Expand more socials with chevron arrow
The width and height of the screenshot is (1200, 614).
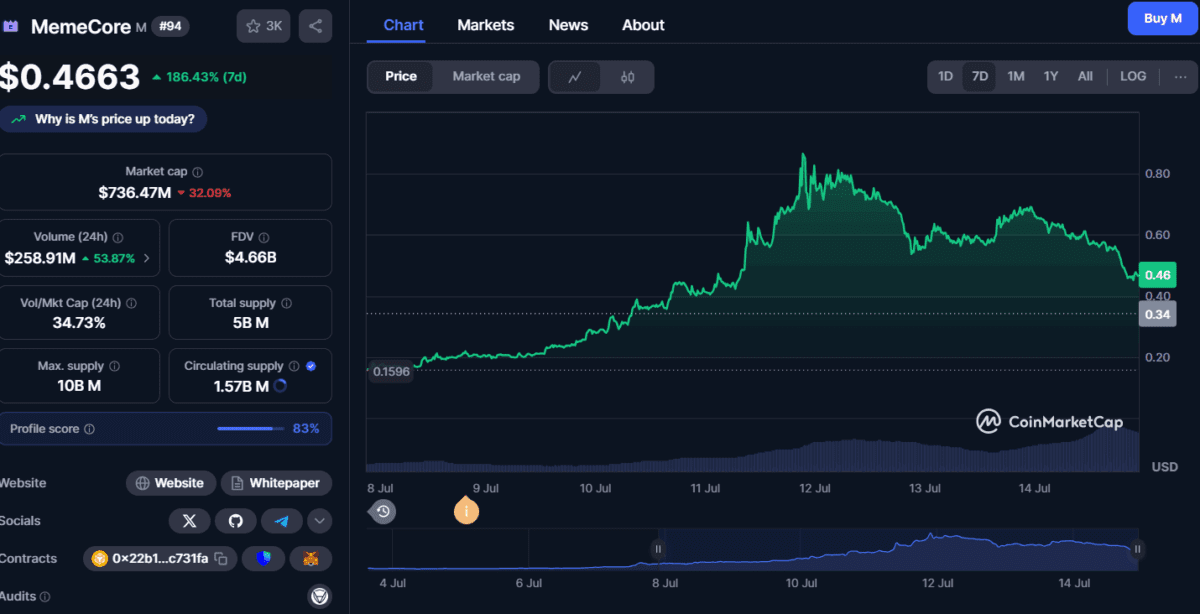[320, 521]
